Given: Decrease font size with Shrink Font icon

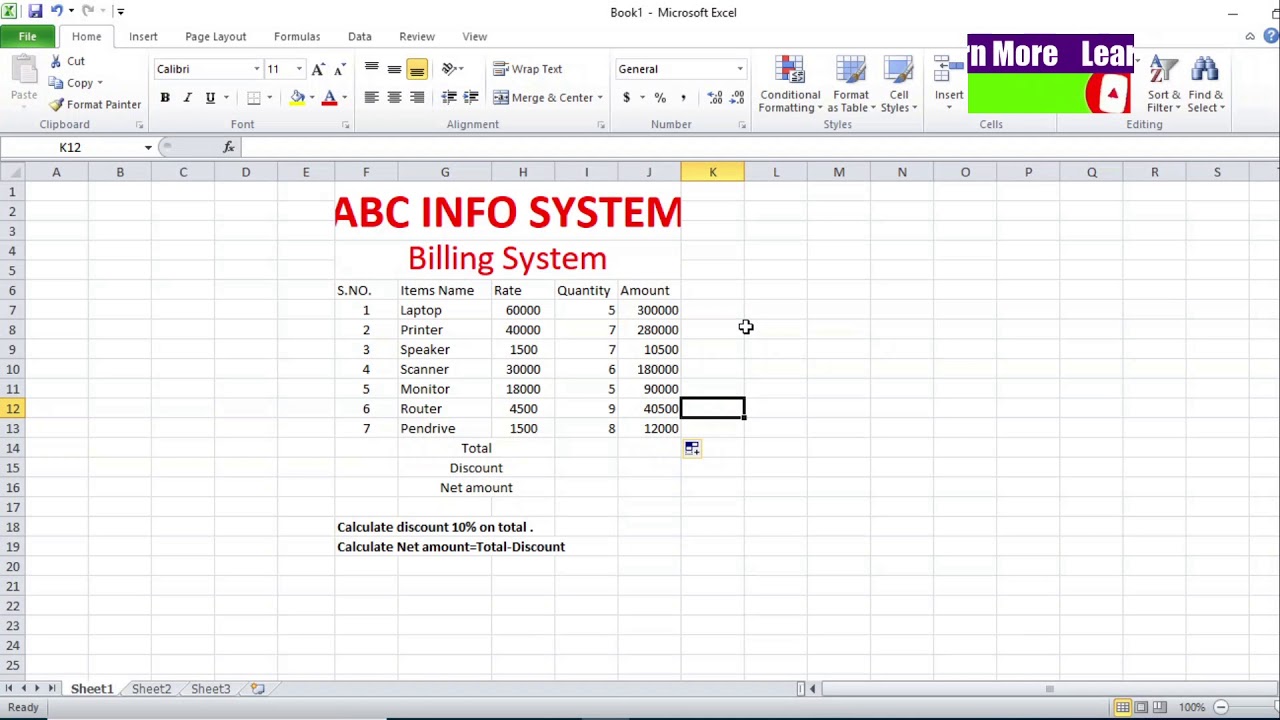Looking at the screenshot, I should 339,69.
